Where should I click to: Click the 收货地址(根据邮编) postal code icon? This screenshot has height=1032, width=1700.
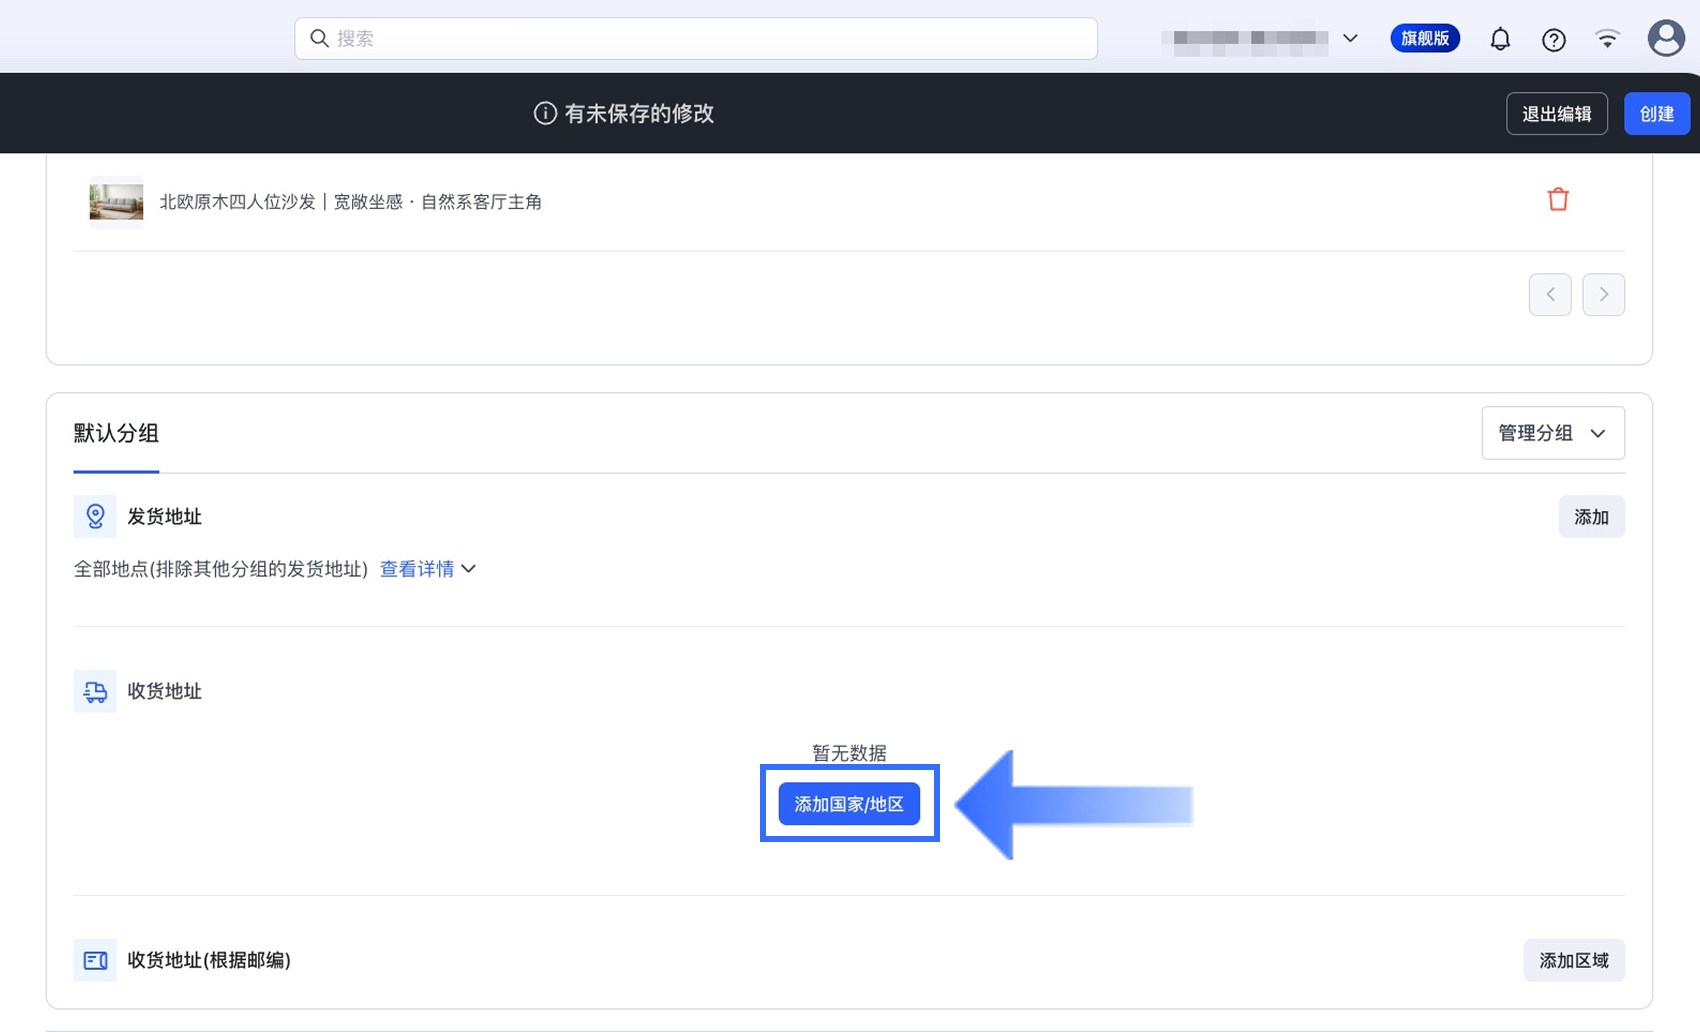coord(95,960)
